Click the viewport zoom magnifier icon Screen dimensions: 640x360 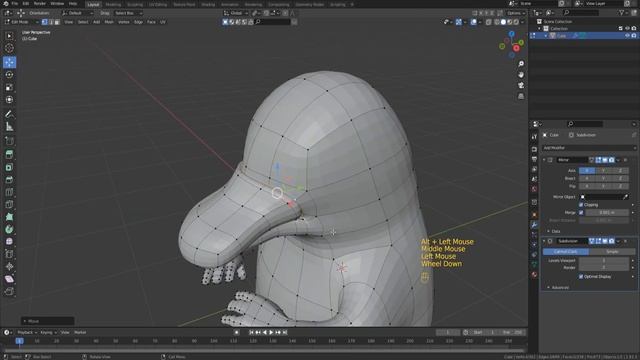click(521, 64)
